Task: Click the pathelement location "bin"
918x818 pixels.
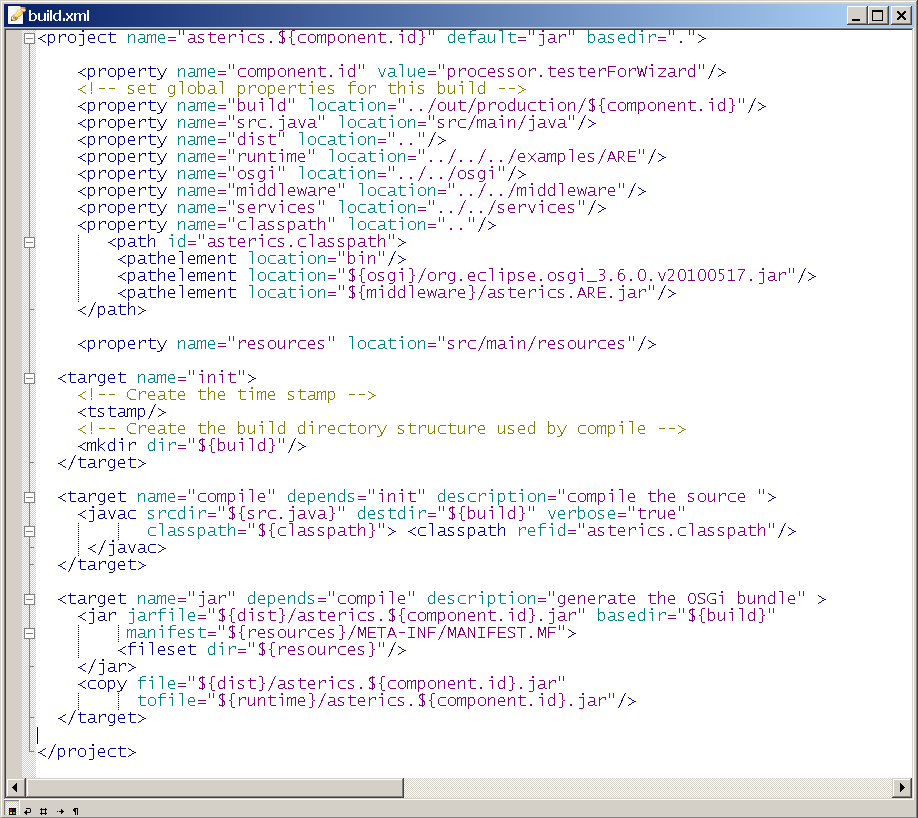Action: (362, 258)
